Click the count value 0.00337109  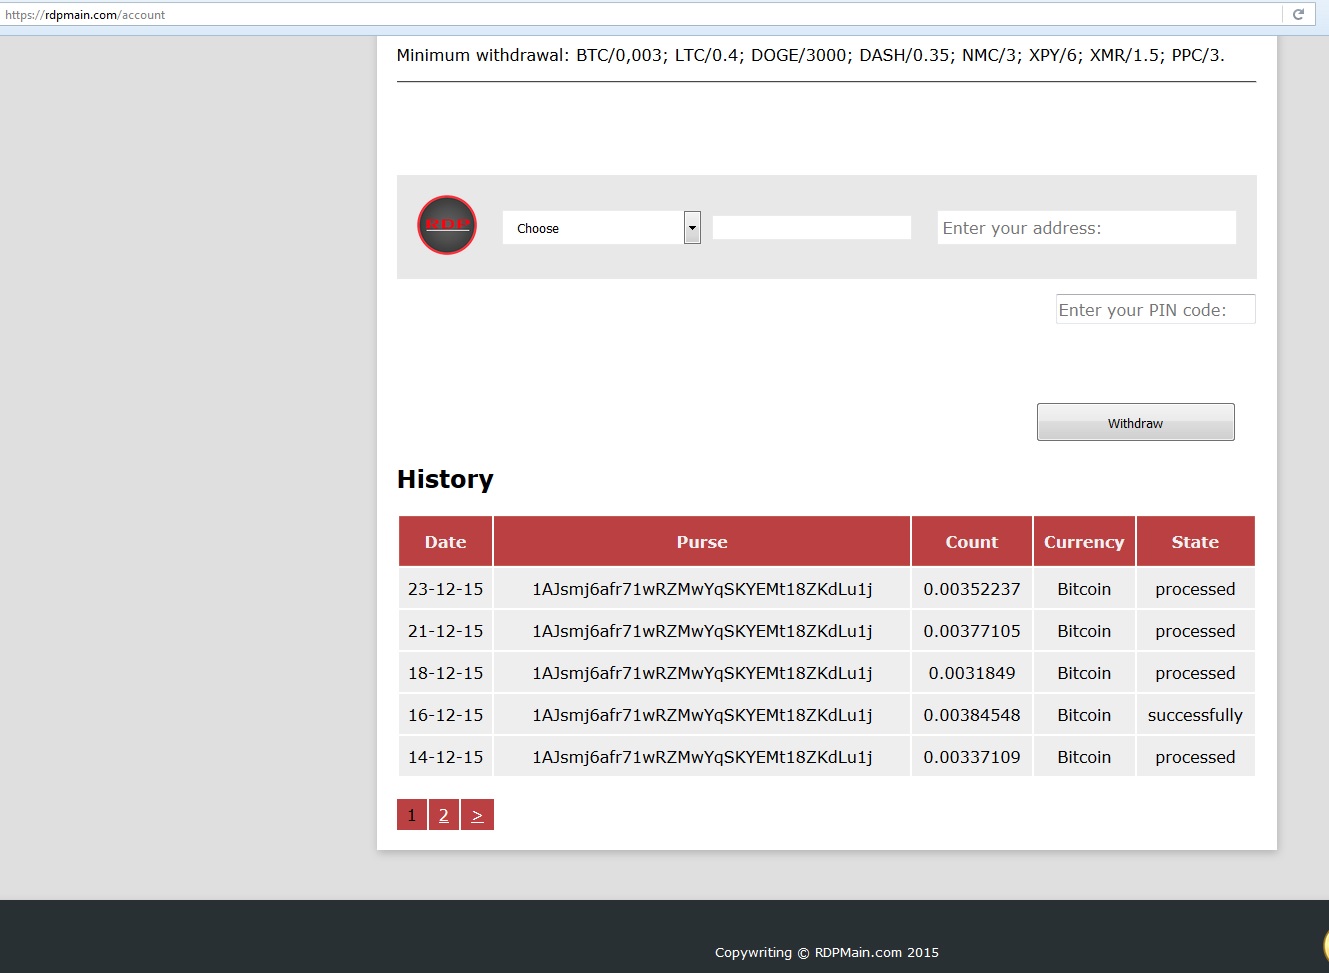pos(972,757)
